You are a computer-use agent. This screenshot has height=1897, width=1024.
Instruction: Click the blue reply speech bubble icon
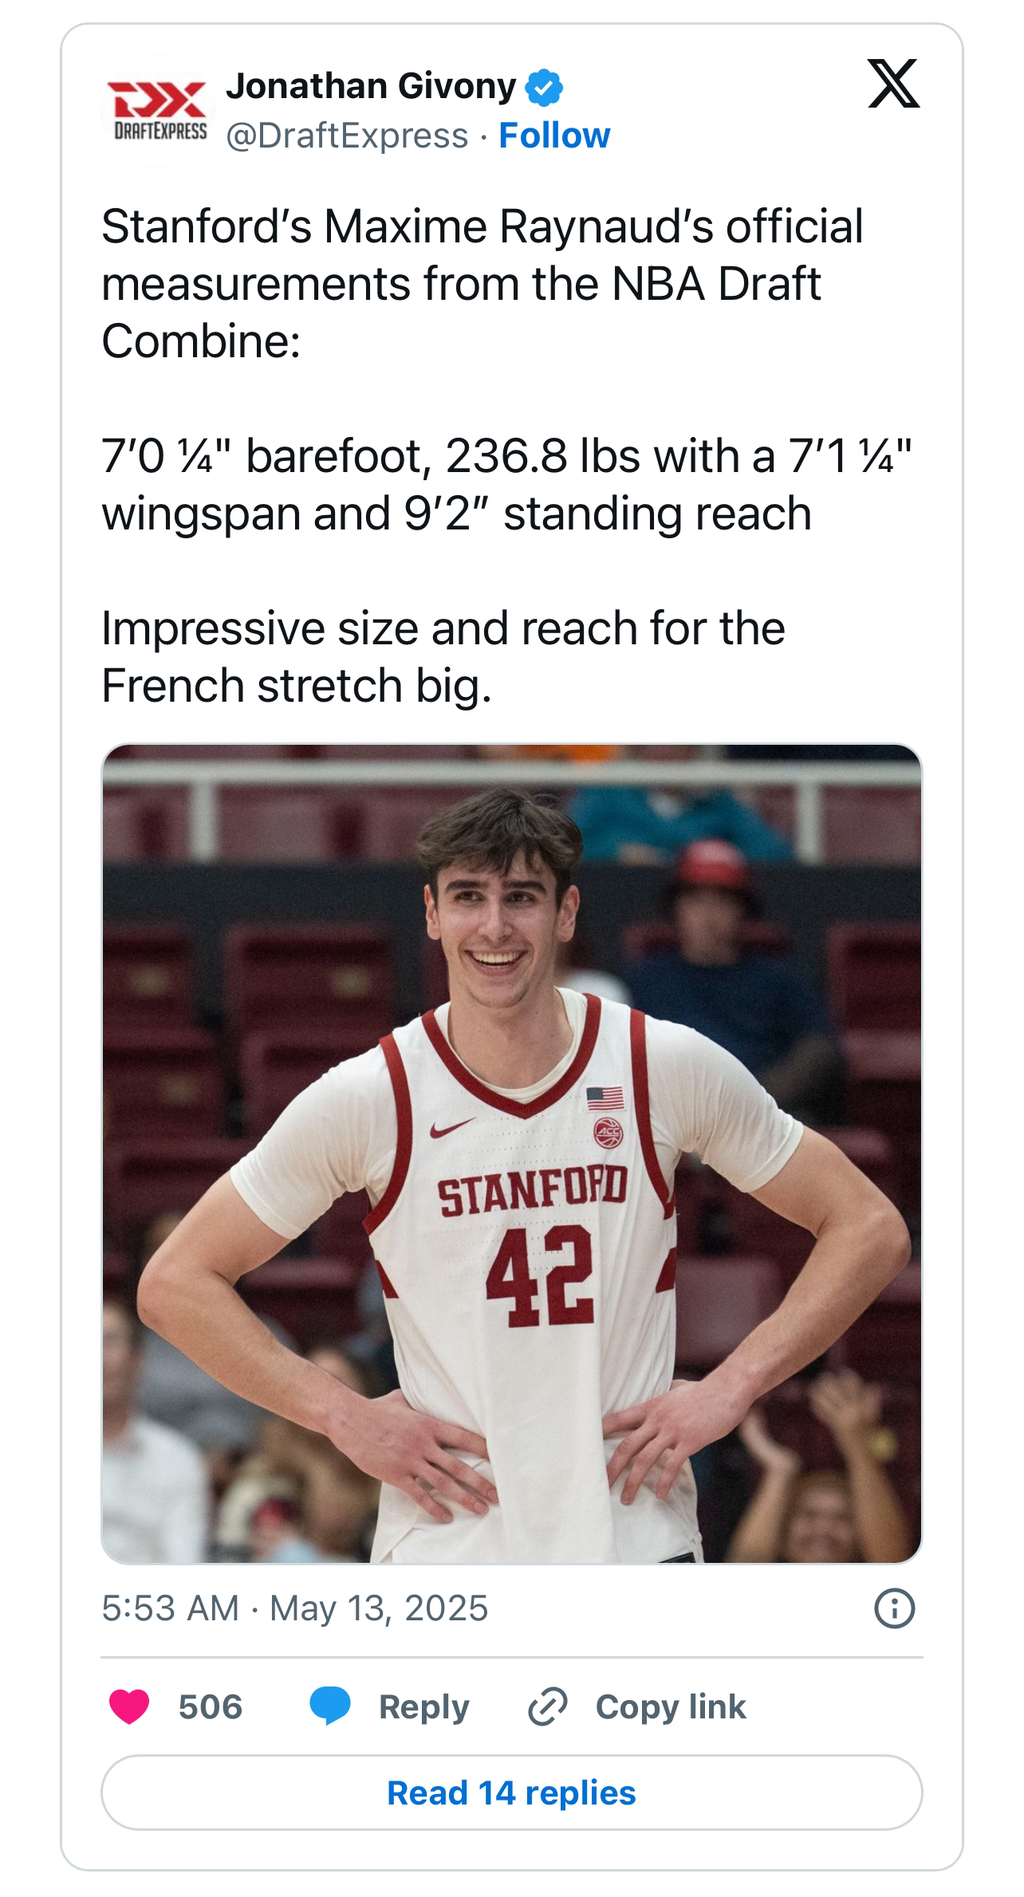pyautogui.click(x=330, y=1706)
